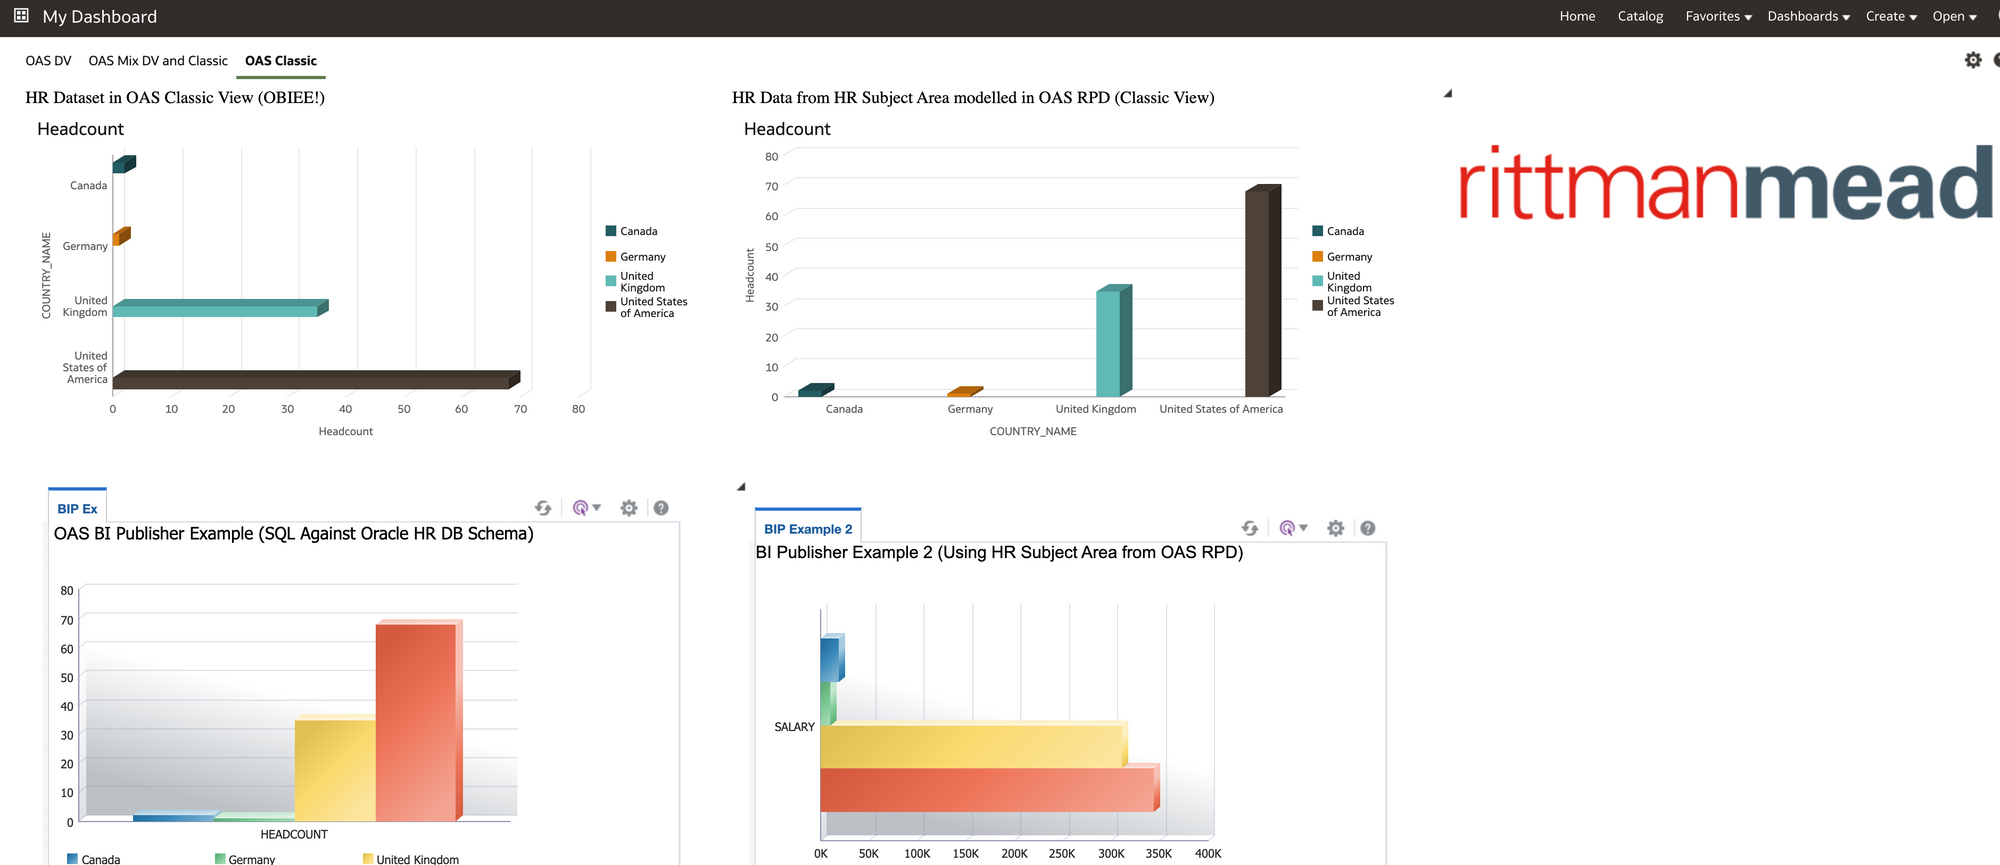Viewport: 2000px width, 865px height.
Task: Collapse section via triangle above BIP Example 2
Action: 741,487
